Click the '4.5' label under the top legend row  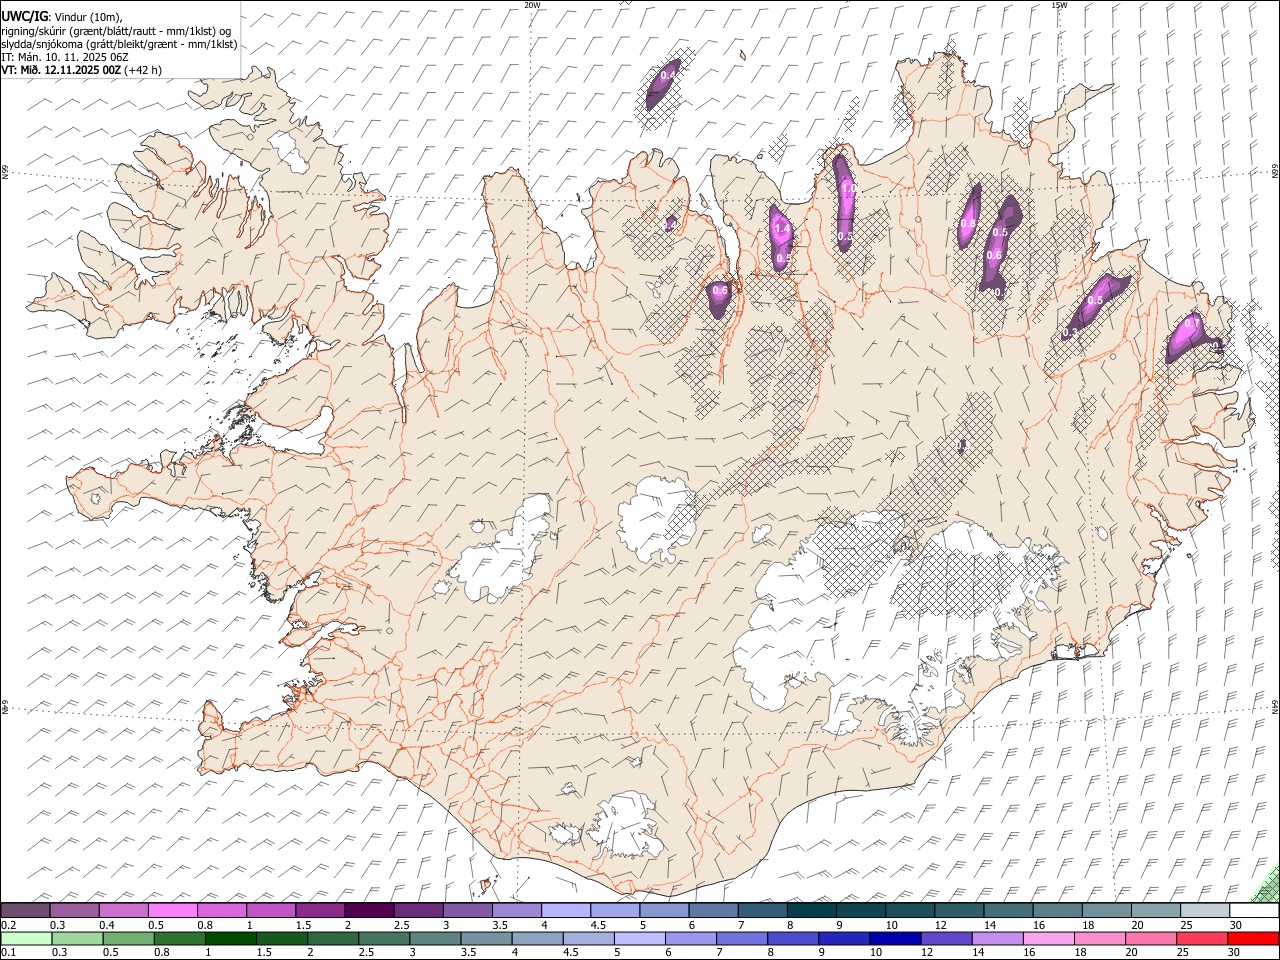click(x=598, y=925)
